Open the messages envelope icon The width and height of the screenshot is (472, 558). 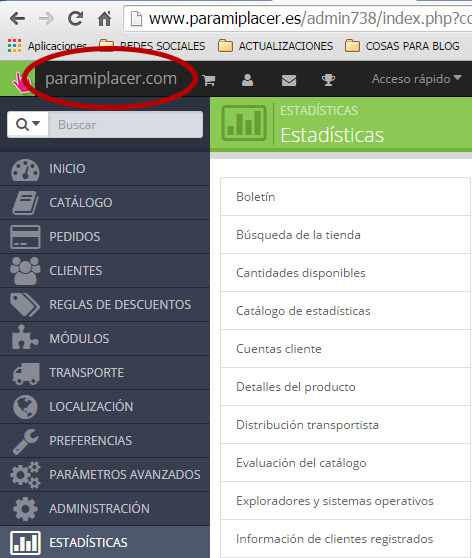289,80
